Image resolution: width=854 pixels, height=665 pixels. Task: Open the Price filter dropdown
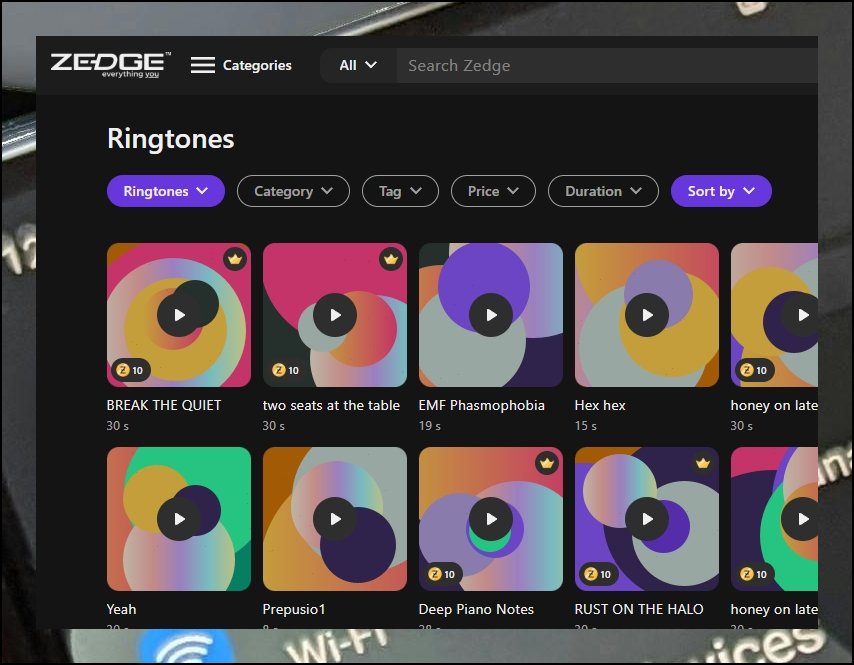click(493, 191)
